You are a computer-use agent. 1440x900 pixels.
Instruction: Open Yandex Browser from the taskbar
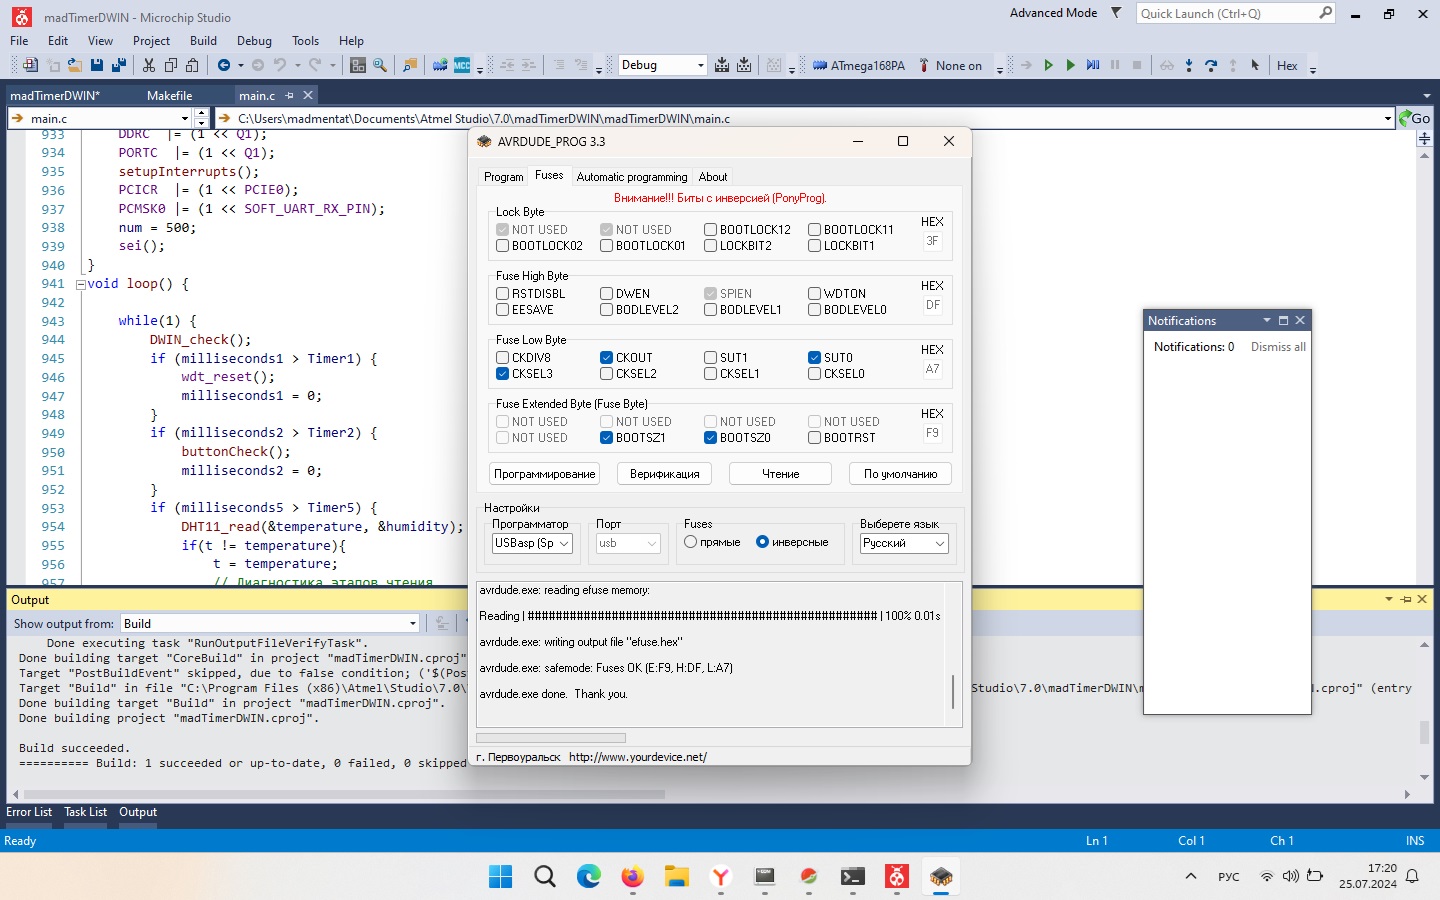point(721,877)
